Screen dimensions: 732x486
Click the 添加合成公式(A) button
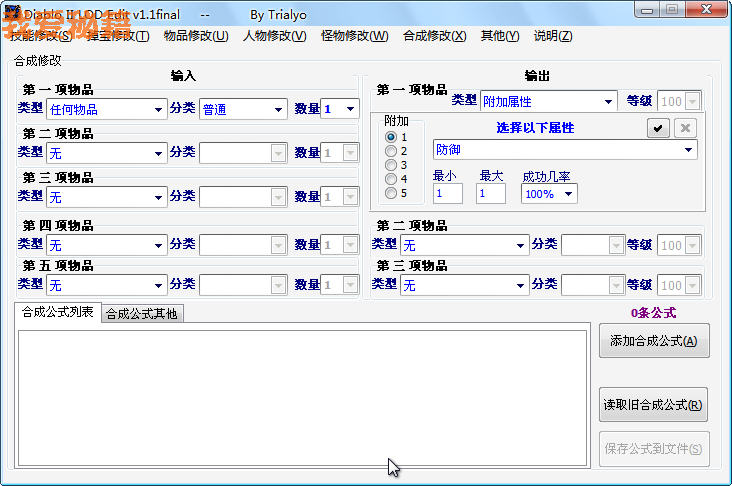(655, 341)
